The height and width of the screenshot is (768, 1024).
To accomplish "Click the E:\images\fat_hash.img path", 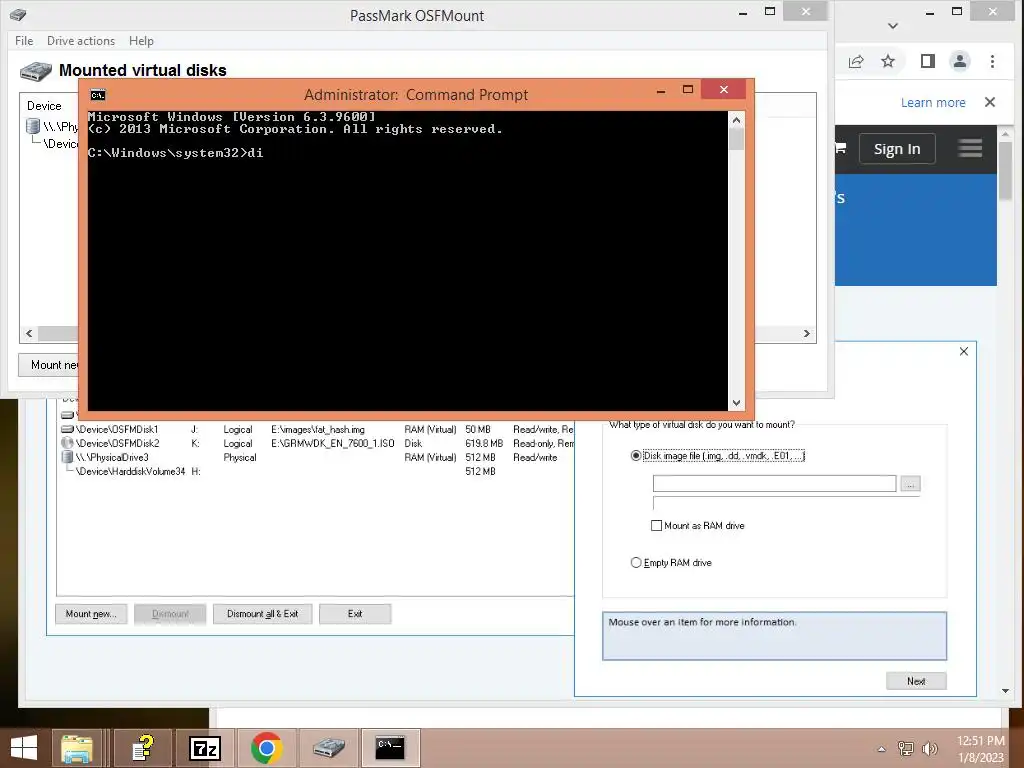I will coord(318,430).
